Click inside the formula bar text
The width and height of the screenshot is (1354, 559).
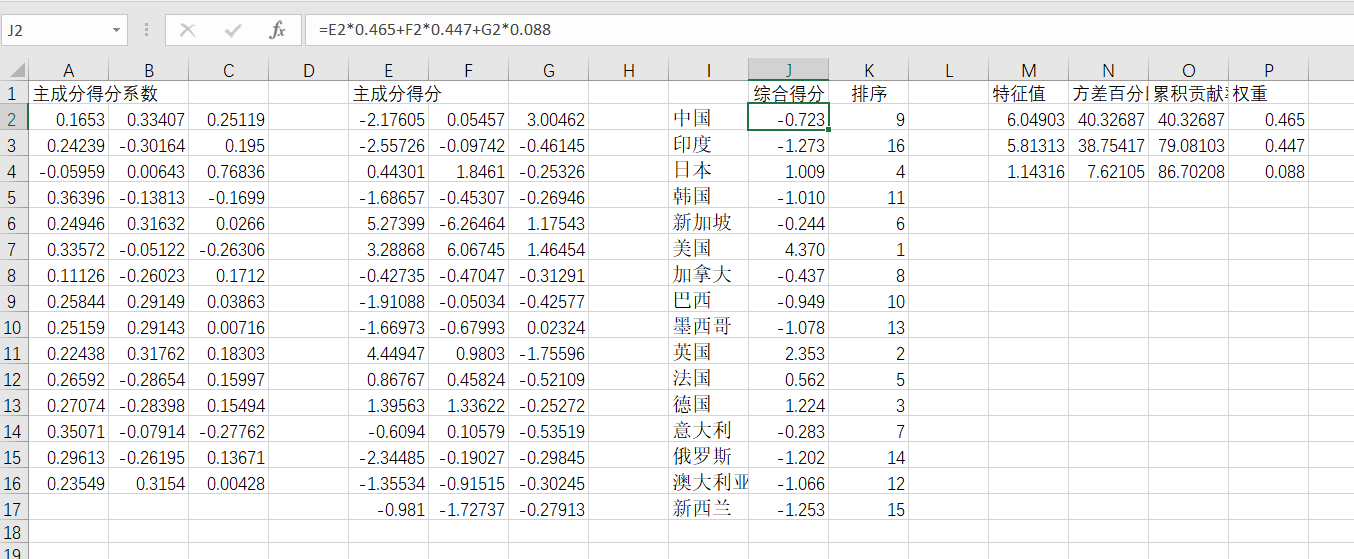[x=800, y=30]
